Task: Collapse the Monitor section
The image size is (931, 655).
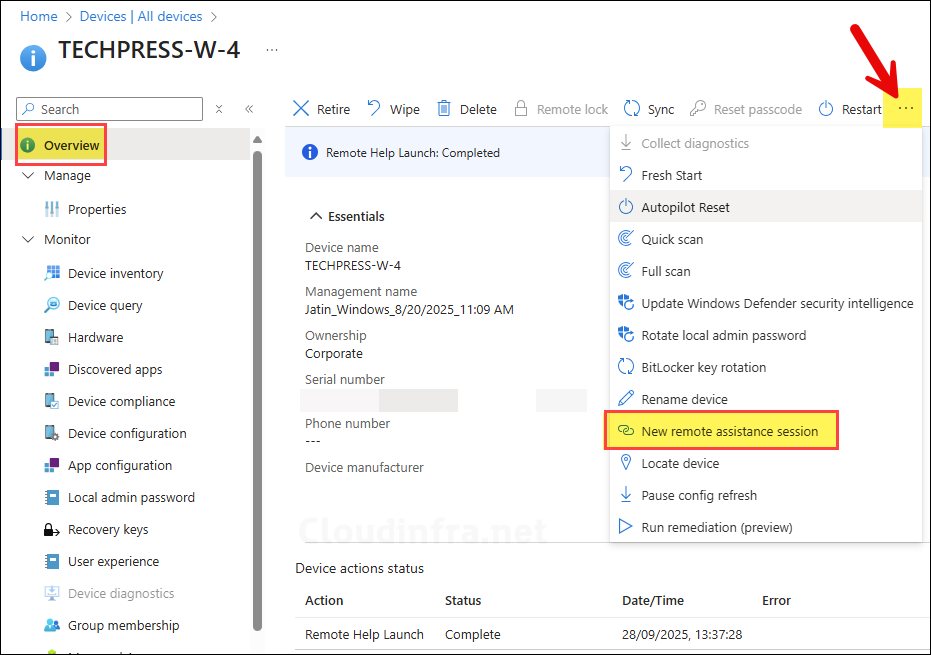Action: [x=28, y=239]
